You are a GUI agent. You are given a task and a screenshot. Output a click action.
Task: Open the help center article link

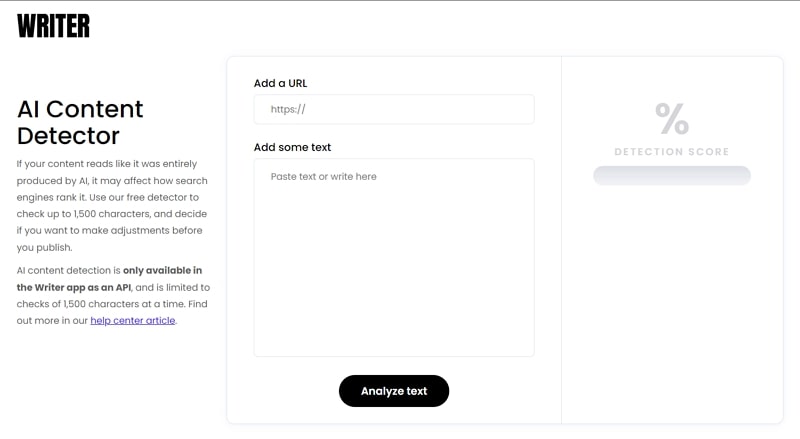tap(133, 321)
